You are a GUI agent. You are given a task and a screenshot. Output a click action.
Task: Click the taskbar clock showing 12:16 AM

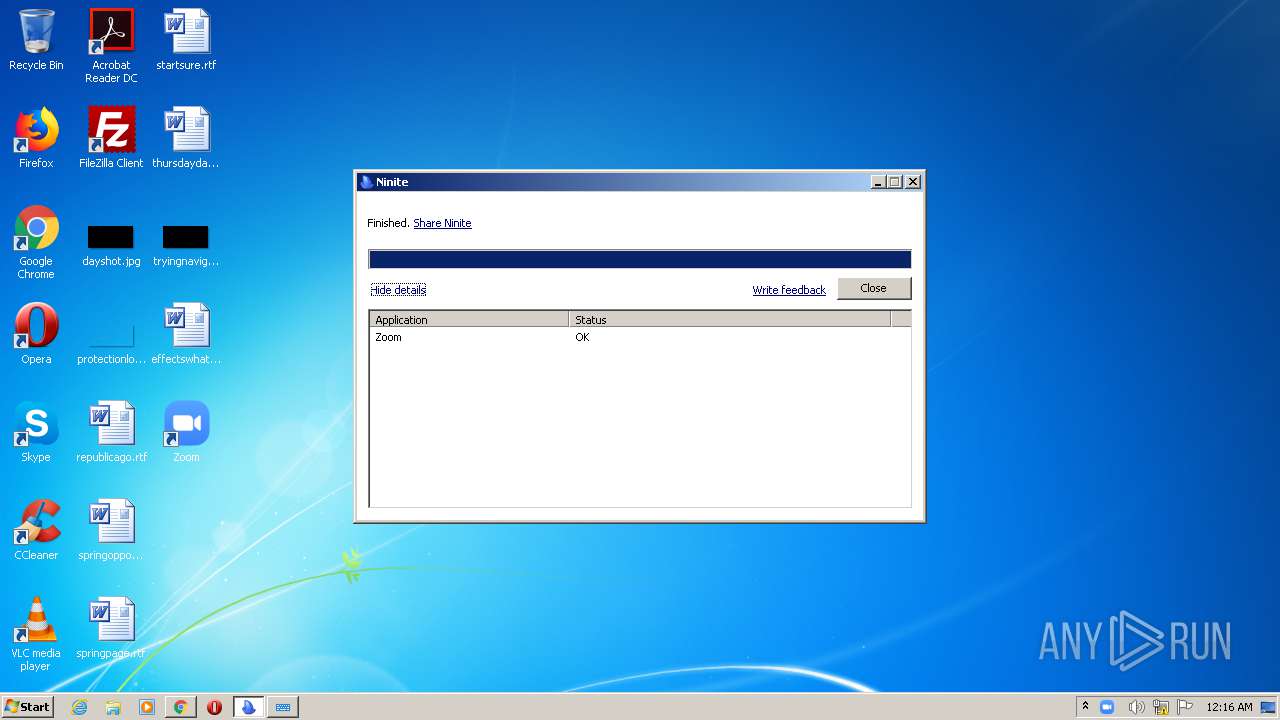coord(1229,707)
